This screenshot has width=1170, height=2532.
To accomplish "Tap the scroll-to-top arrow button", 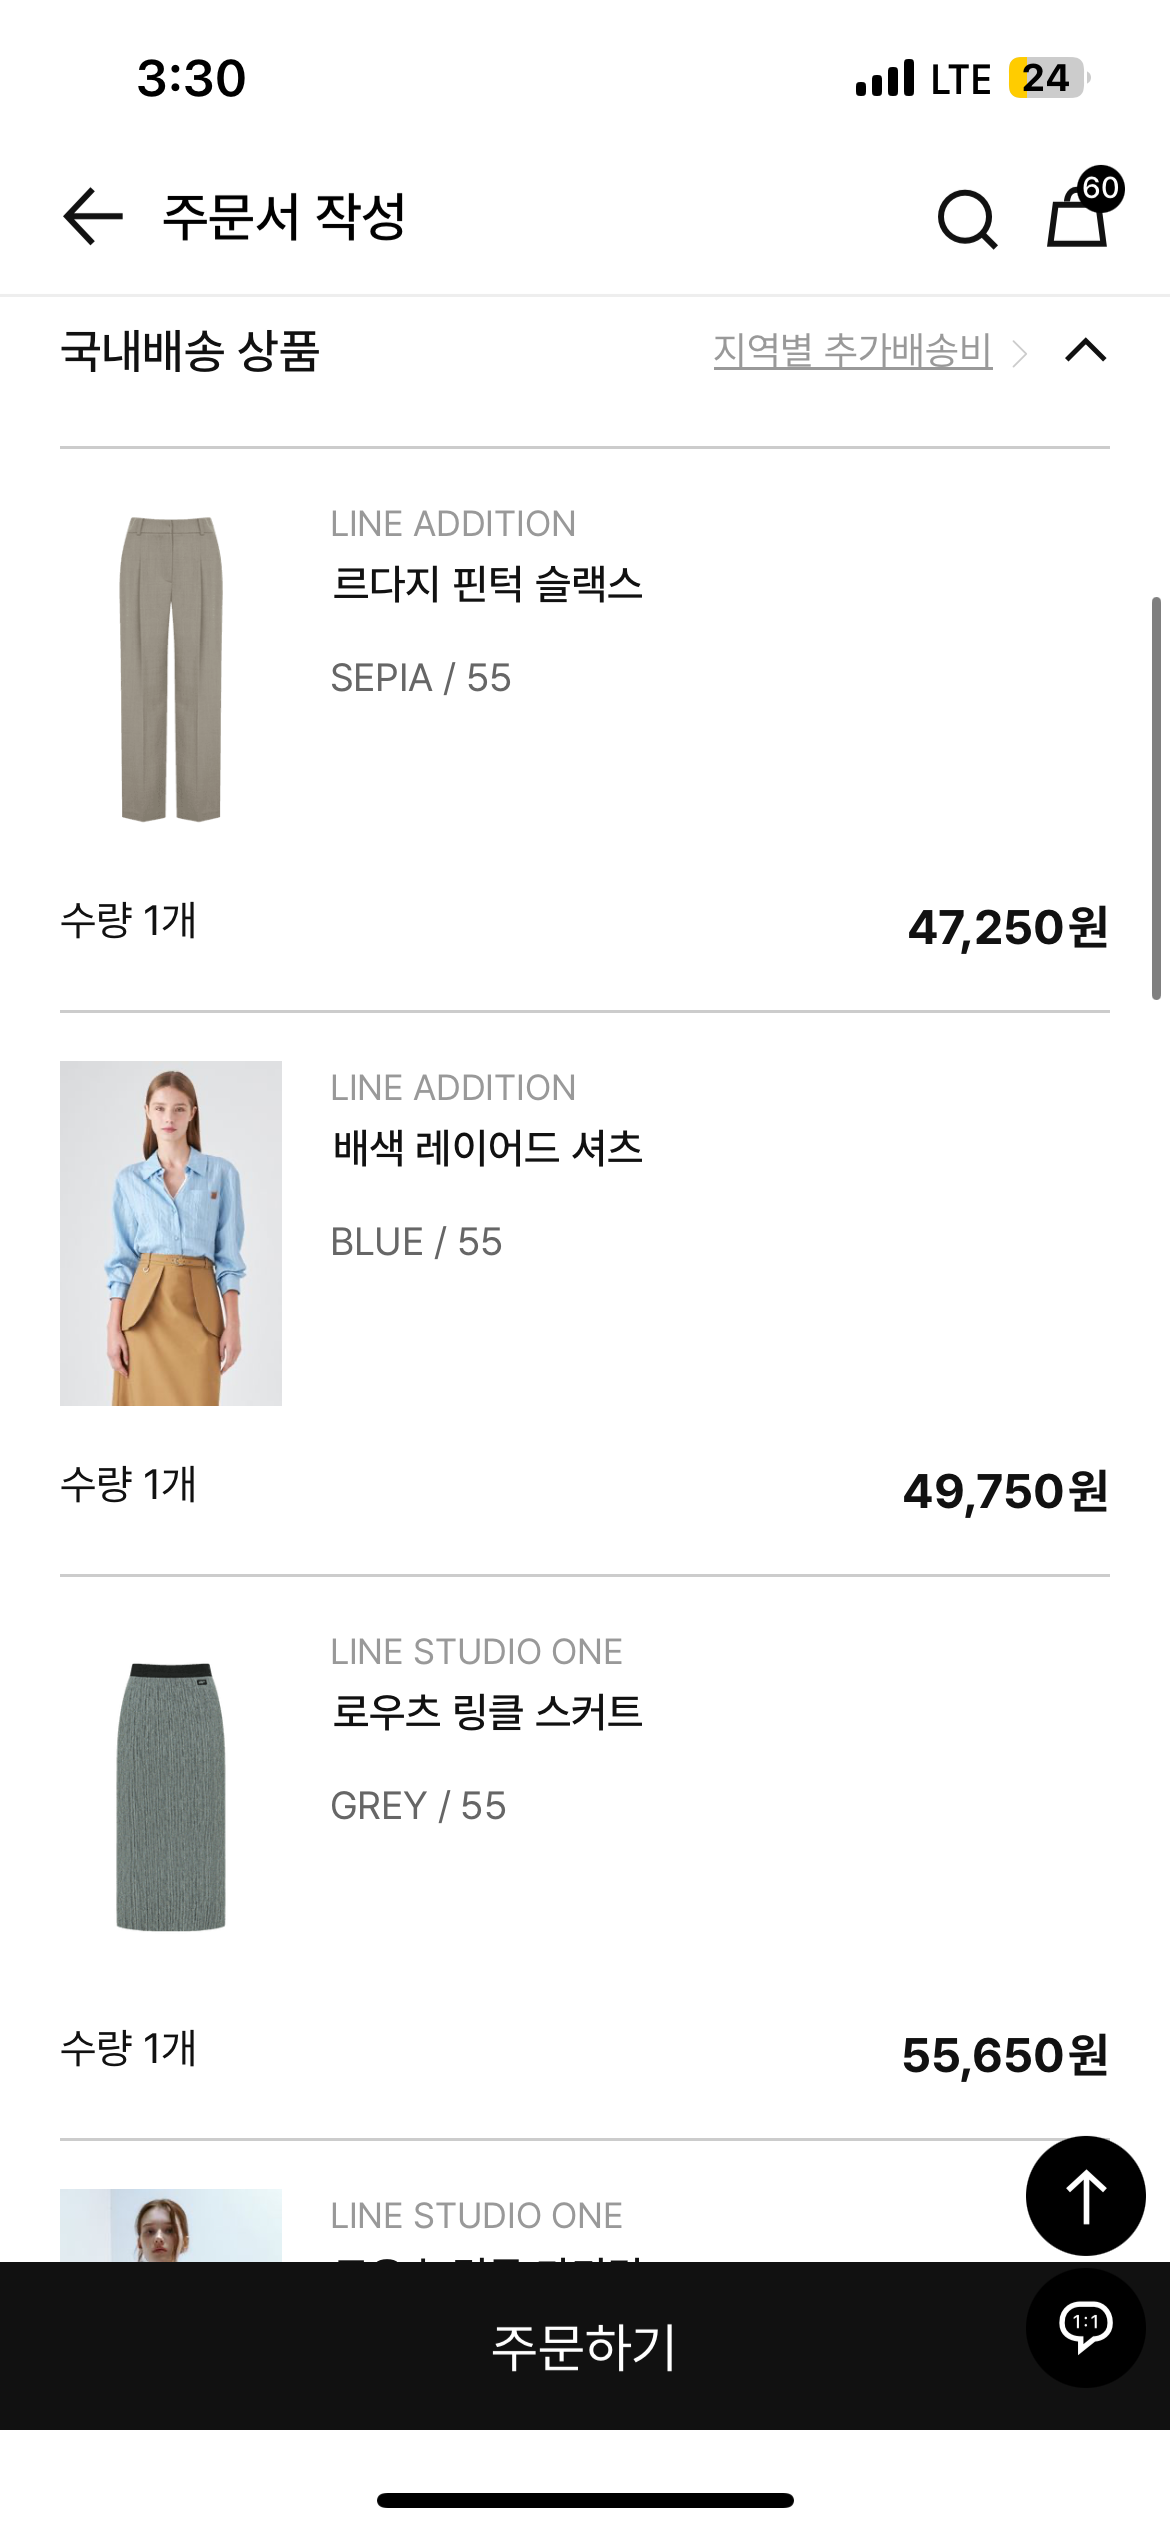I will pos(1085,2195).
